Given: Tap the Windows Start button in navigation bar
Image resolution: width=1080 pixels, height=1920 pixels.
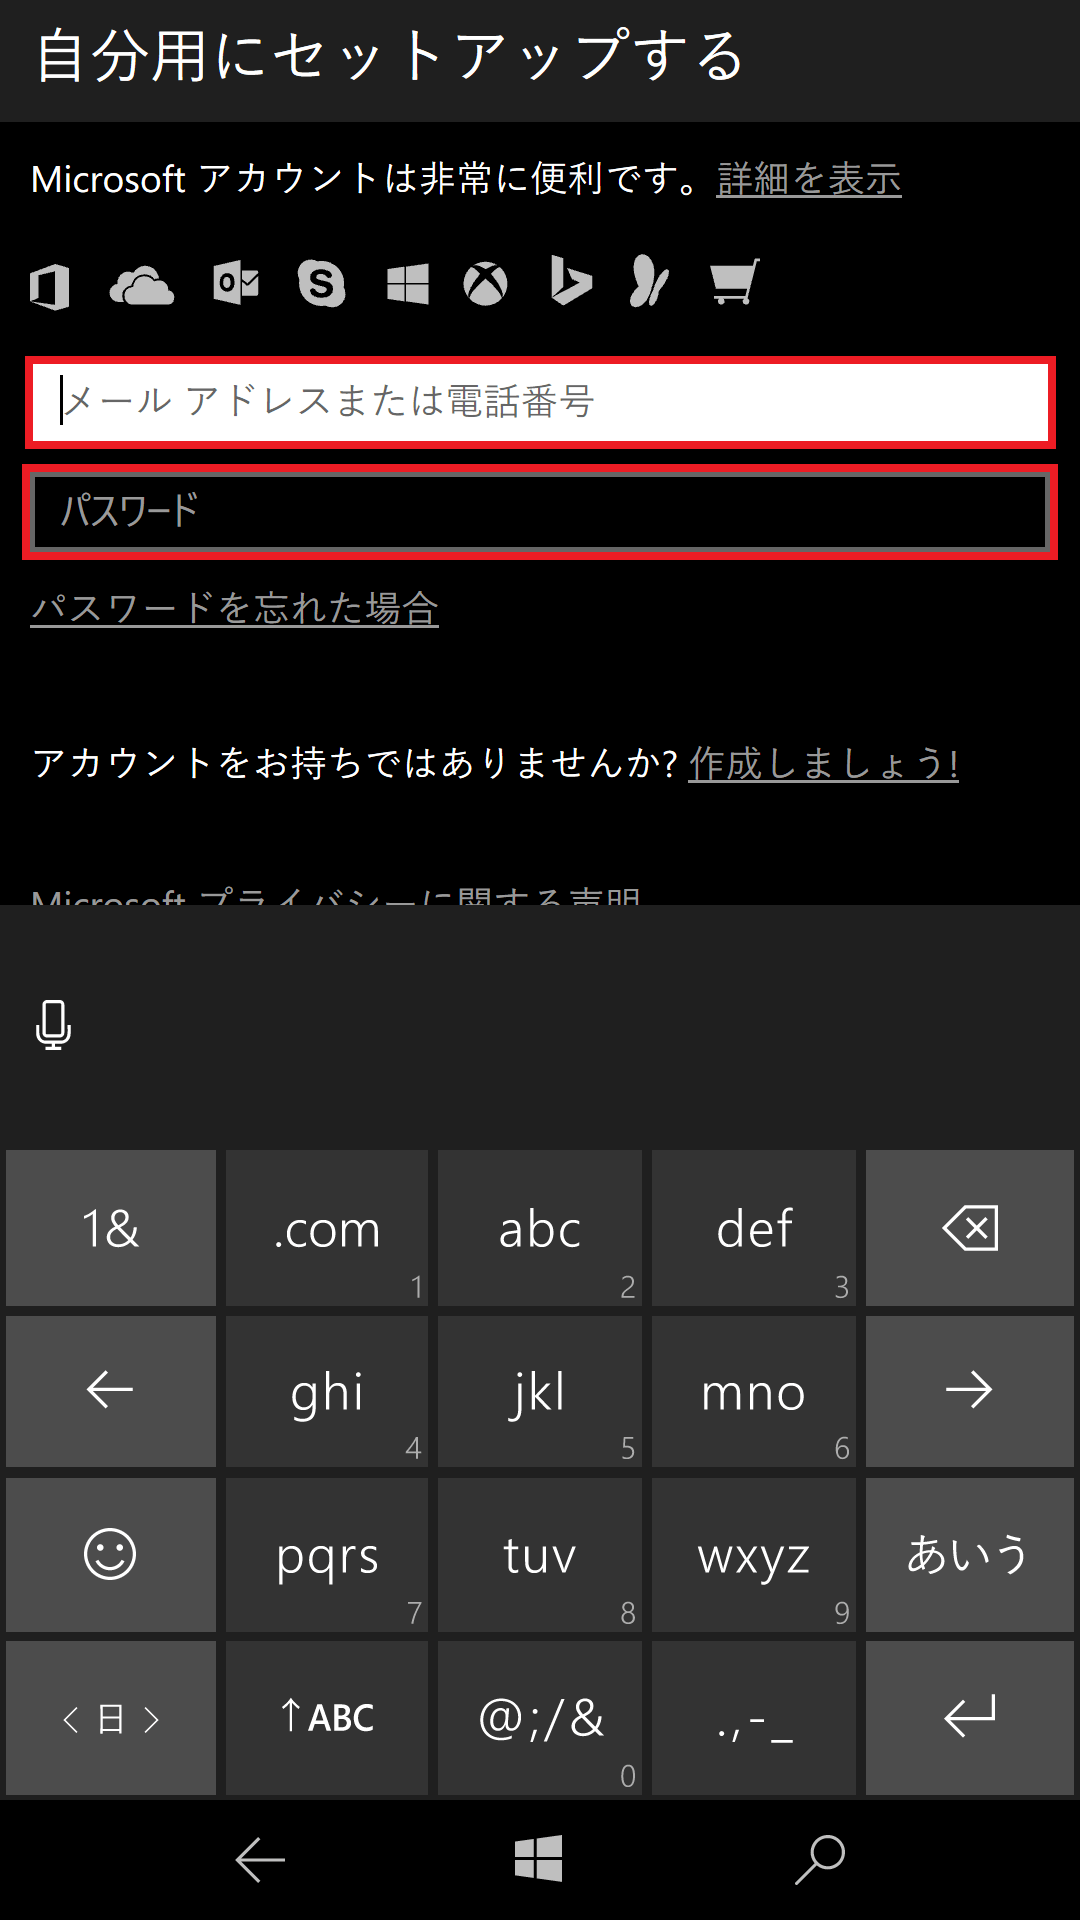Looking at the screenshot, I should [x=539, y=1859].
